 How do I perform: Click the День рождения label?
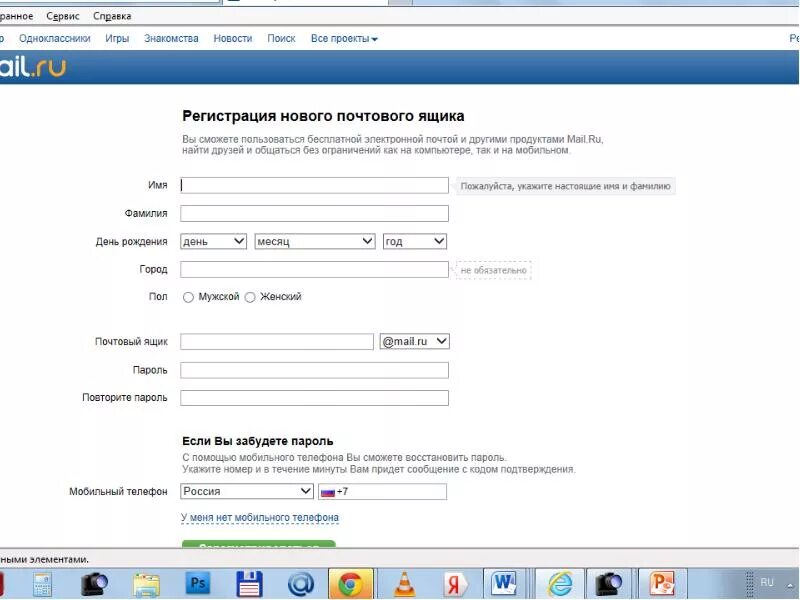click(x=132, y=242)
